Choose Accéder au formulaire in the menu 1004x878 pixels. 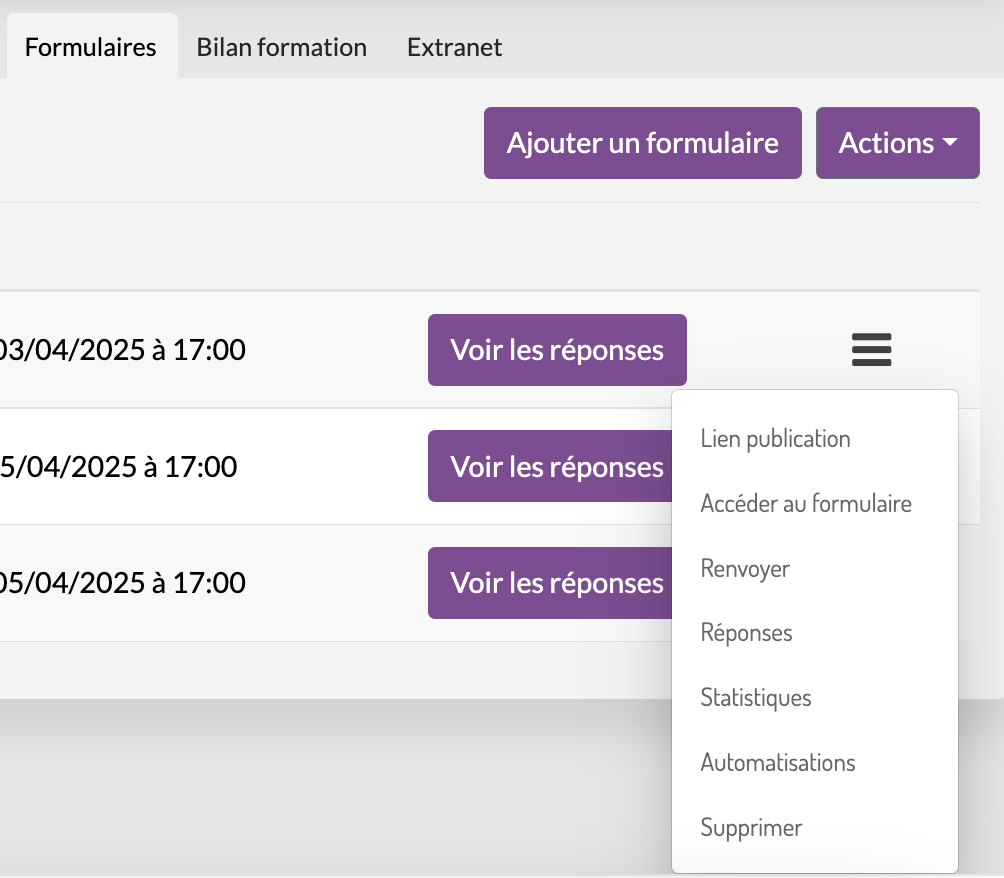click(806, 503)
